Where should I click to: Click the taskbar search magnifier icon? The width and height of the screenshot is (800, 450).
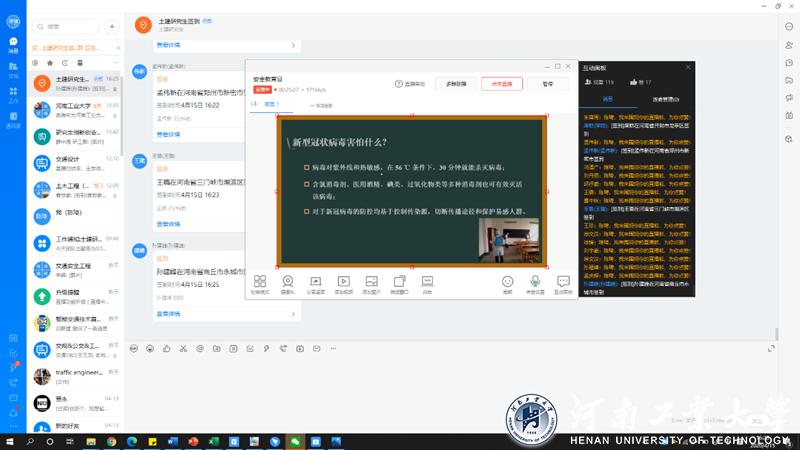point(30,441)
